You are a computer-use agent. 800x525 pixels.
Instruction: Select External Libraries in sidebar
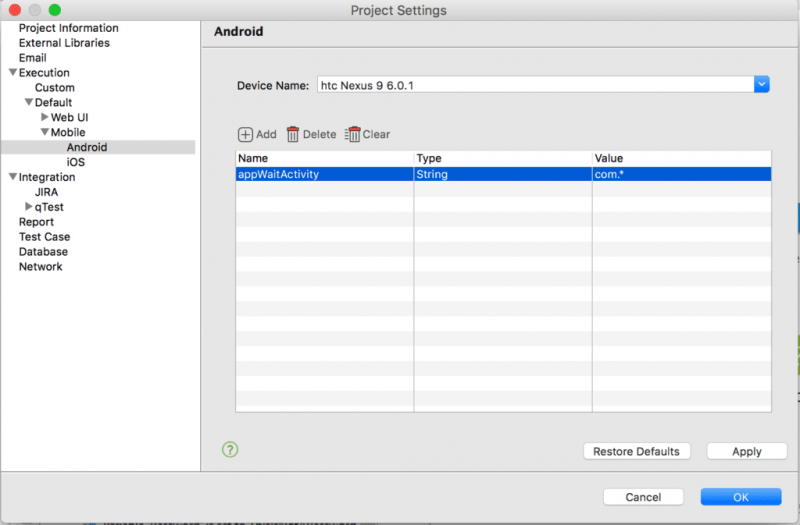[x=64, y=43]
